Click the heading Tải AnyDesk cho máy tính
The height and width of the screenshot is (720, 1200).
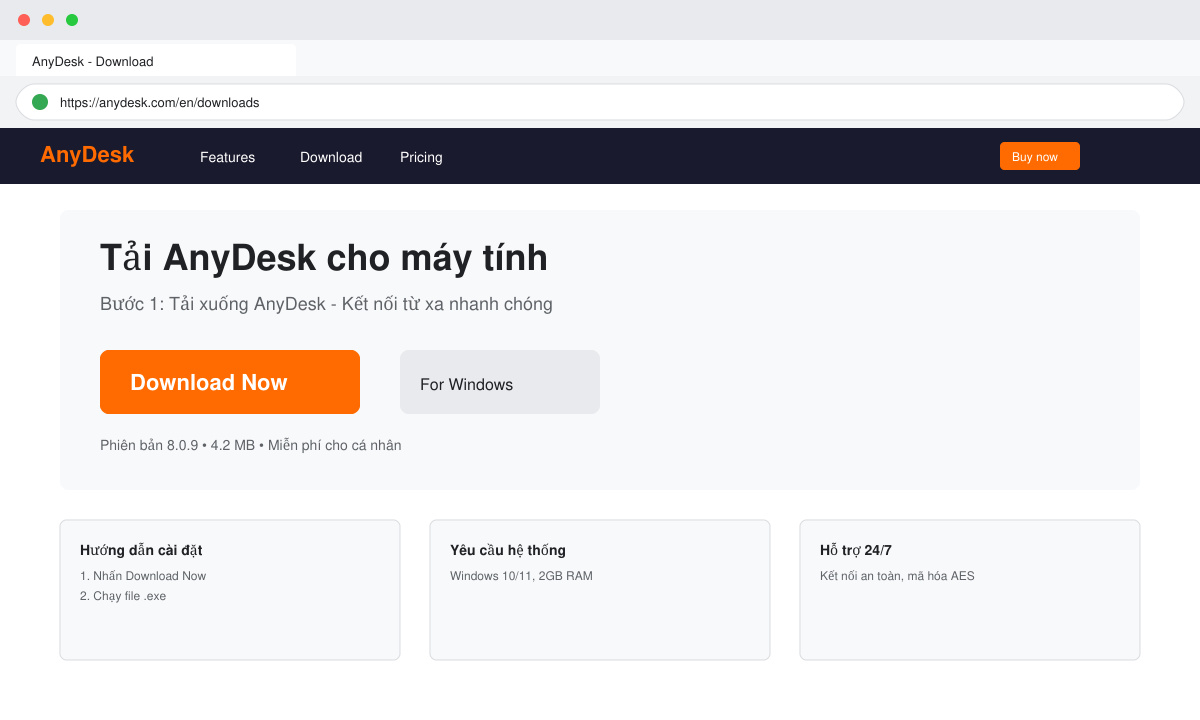(x=324, y=258)
